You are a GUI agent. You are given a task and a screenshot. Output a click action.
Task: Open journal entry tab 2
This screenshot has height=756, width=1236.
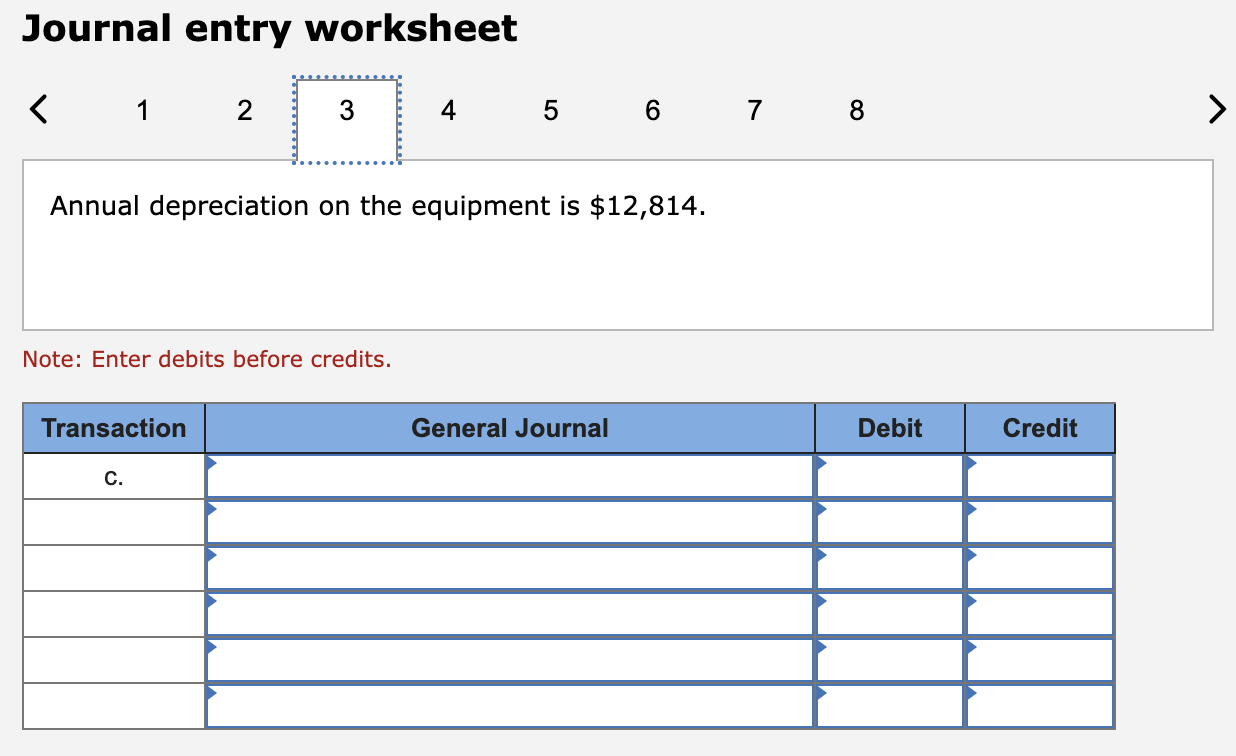[x=245, y=110]
